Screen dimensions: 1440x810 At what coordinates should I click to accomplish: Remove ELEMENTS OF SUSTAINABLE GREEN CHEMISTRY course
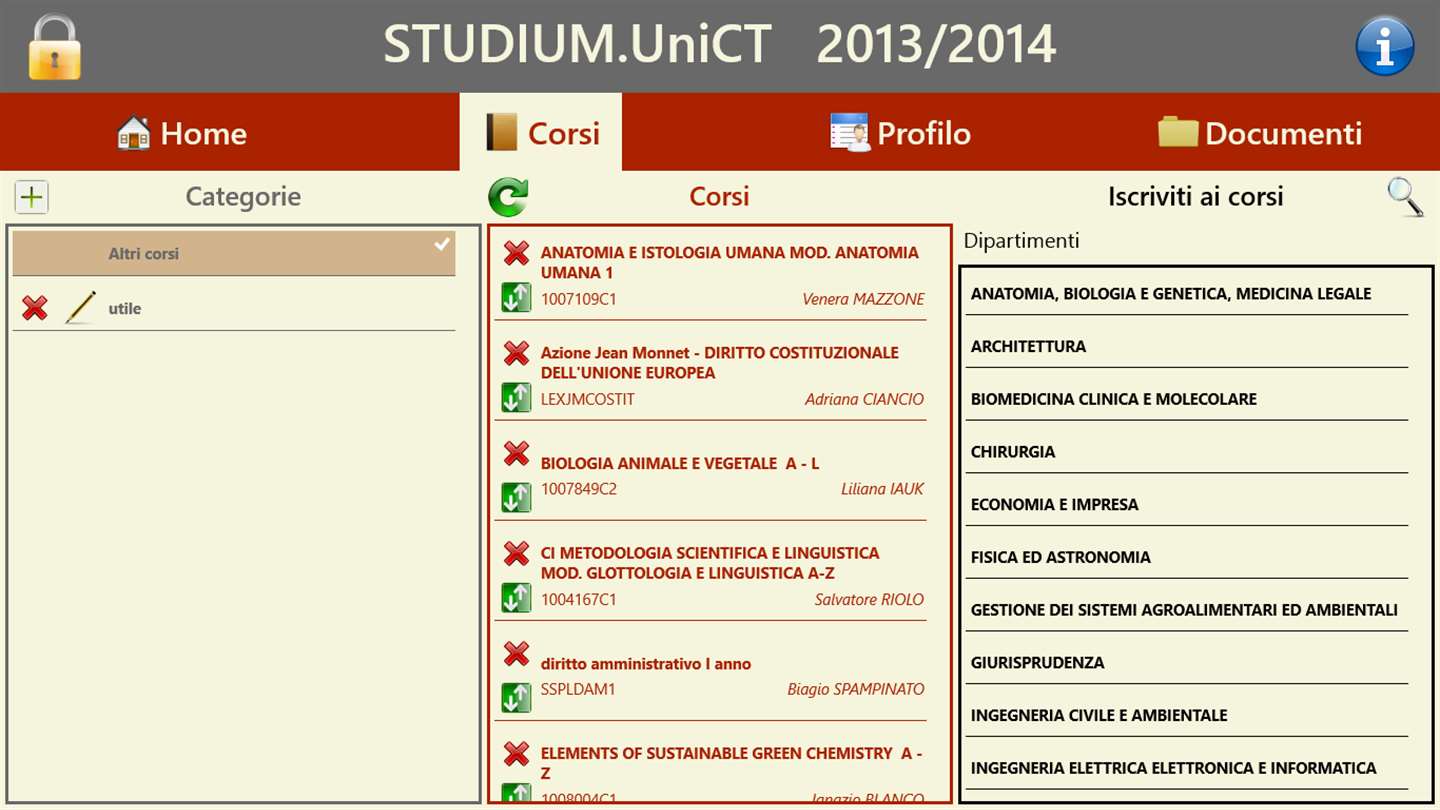[x=516, y=753]
